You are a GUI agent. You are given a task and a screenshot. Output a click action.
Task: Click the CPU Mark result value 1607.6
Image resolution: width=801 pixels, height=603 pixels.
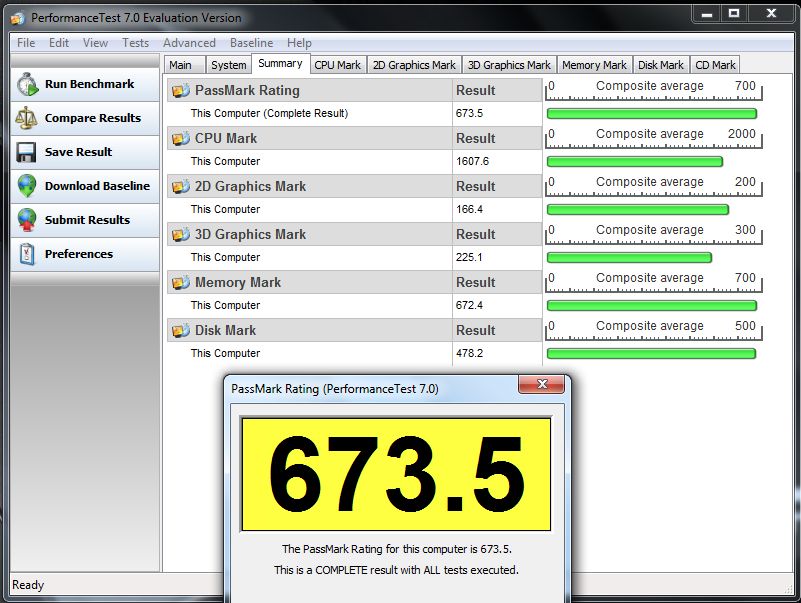(473, 161)
